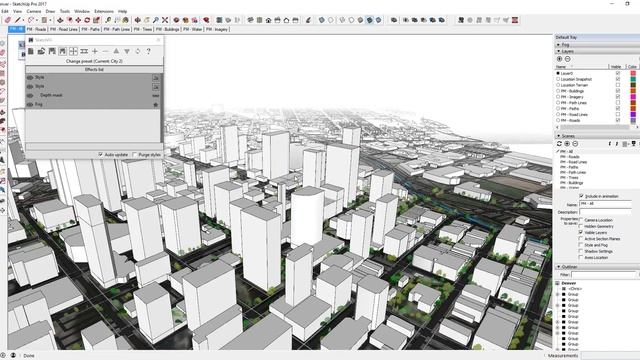Select the Eraser tool in top toolbar
The image size is (640, 360).
click(8, 20)
